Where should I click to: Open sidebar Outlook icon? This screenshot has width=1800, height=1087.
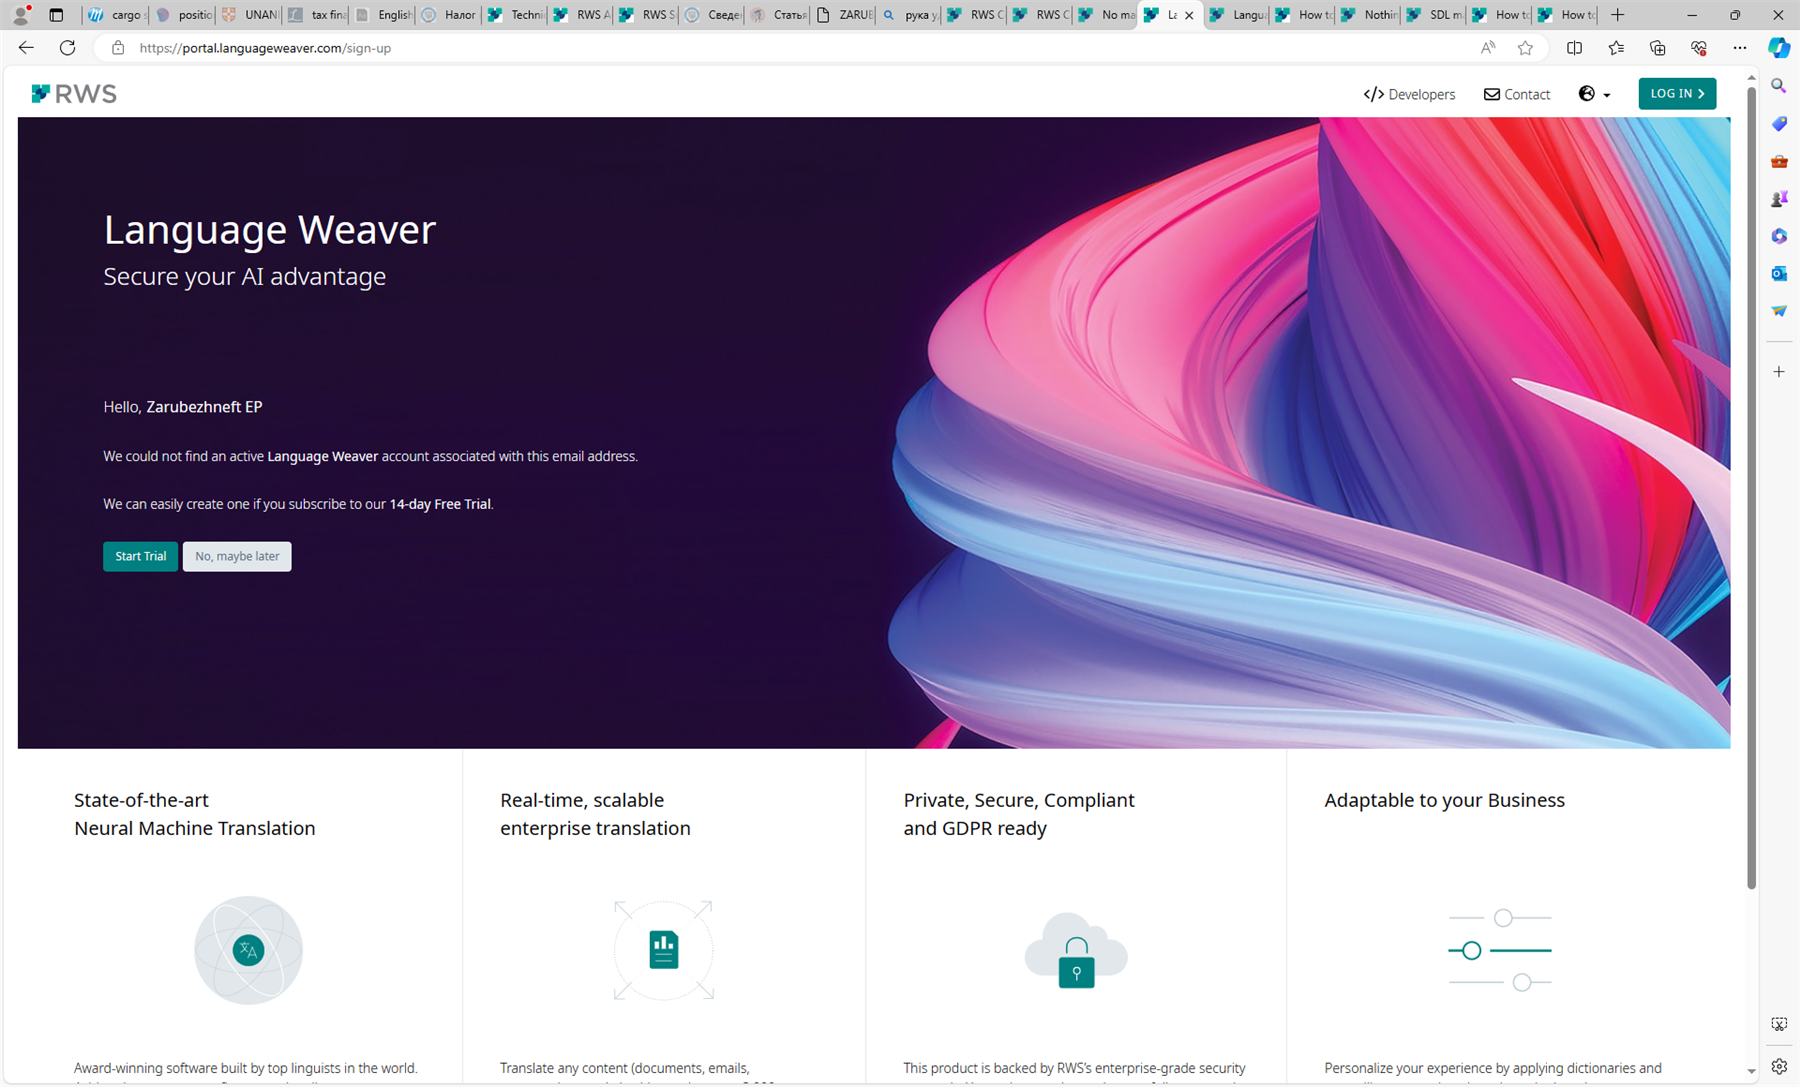1779,273
